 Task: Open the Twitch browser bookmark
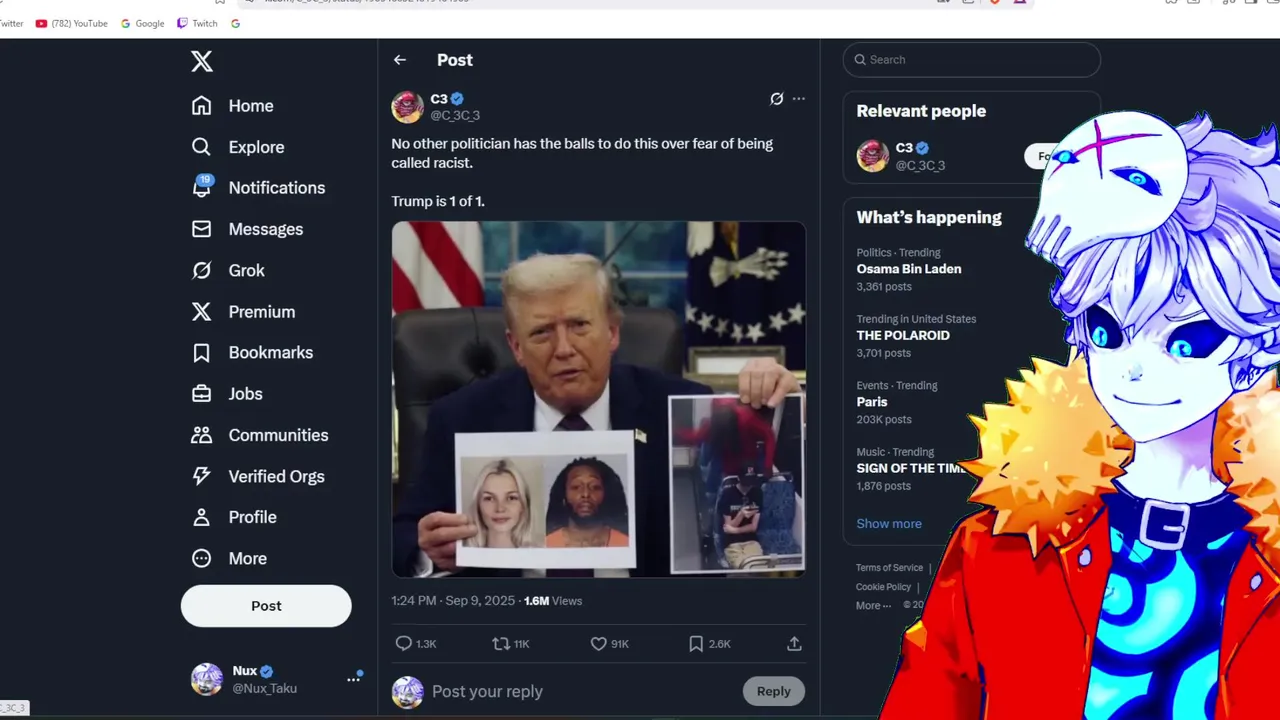pos(197,23)
